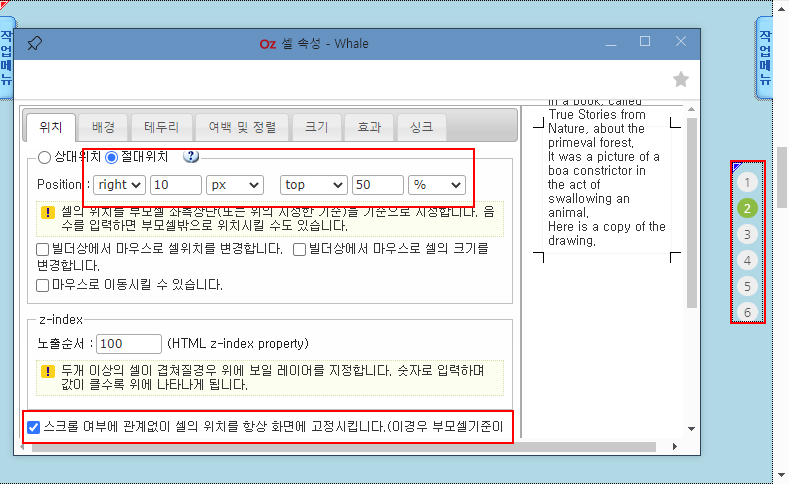Select the 절대위치 radio button

coord(112,157)
